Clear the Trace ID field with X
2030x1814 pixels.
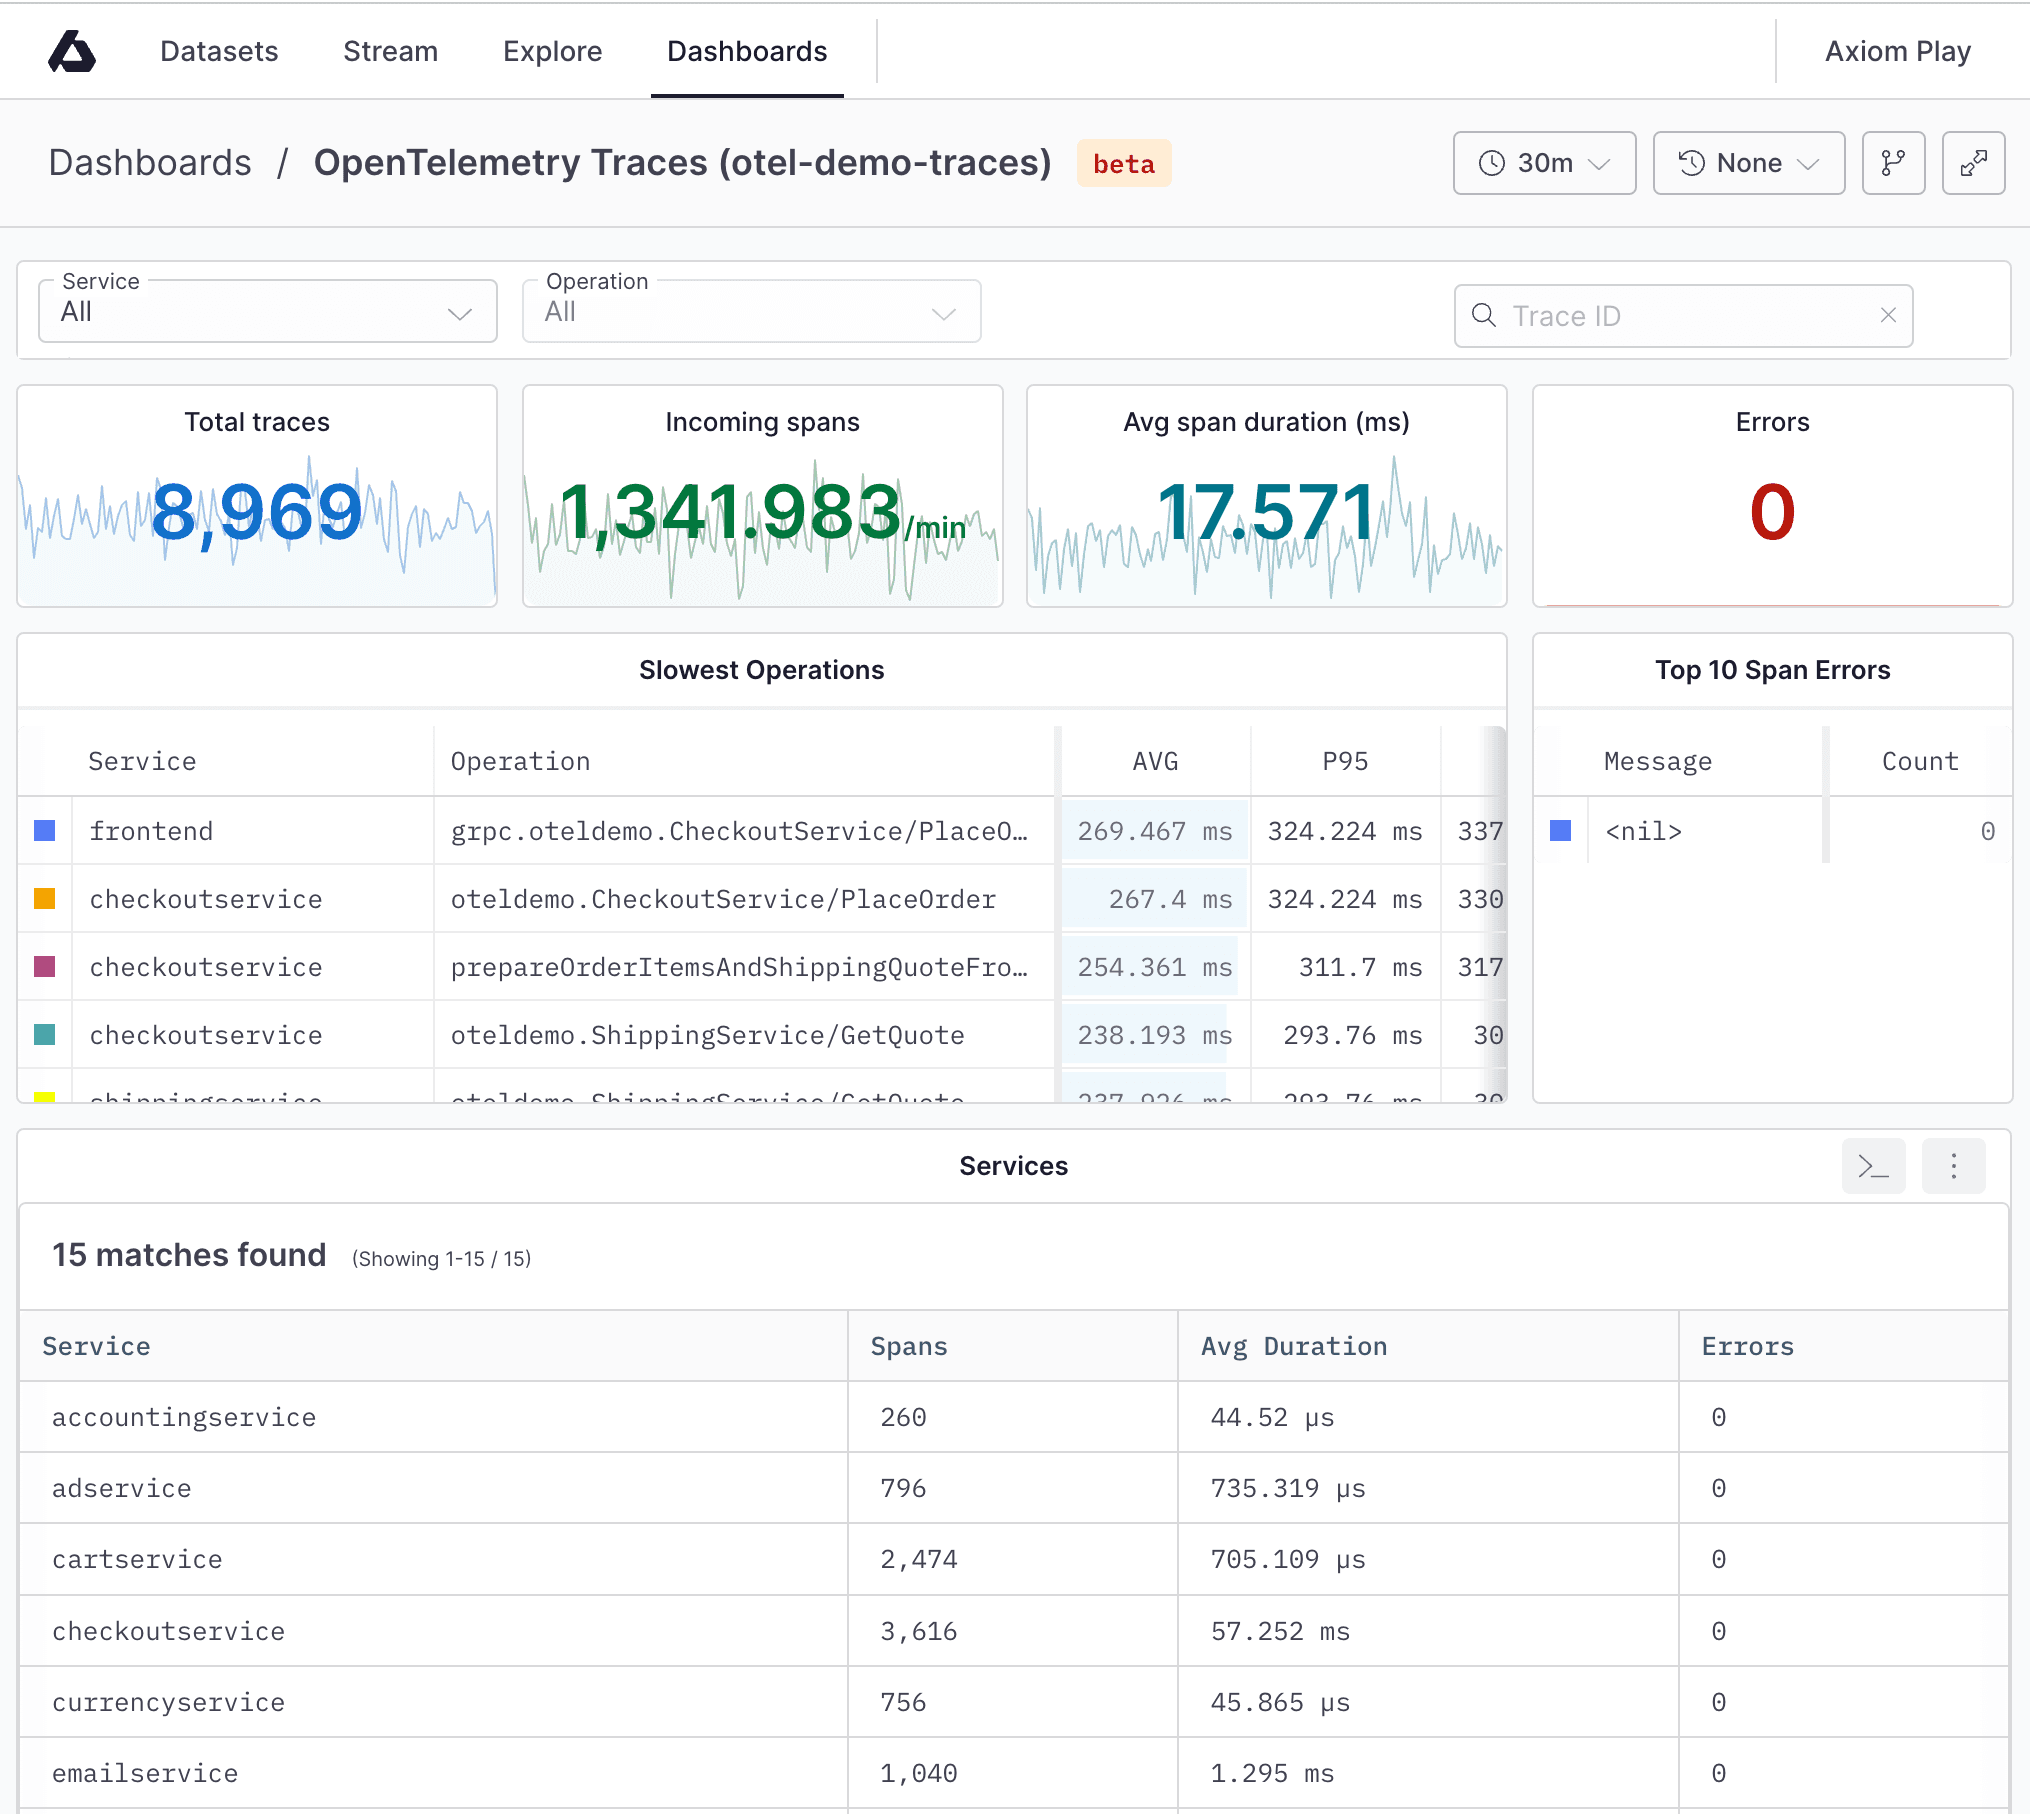1888,316
